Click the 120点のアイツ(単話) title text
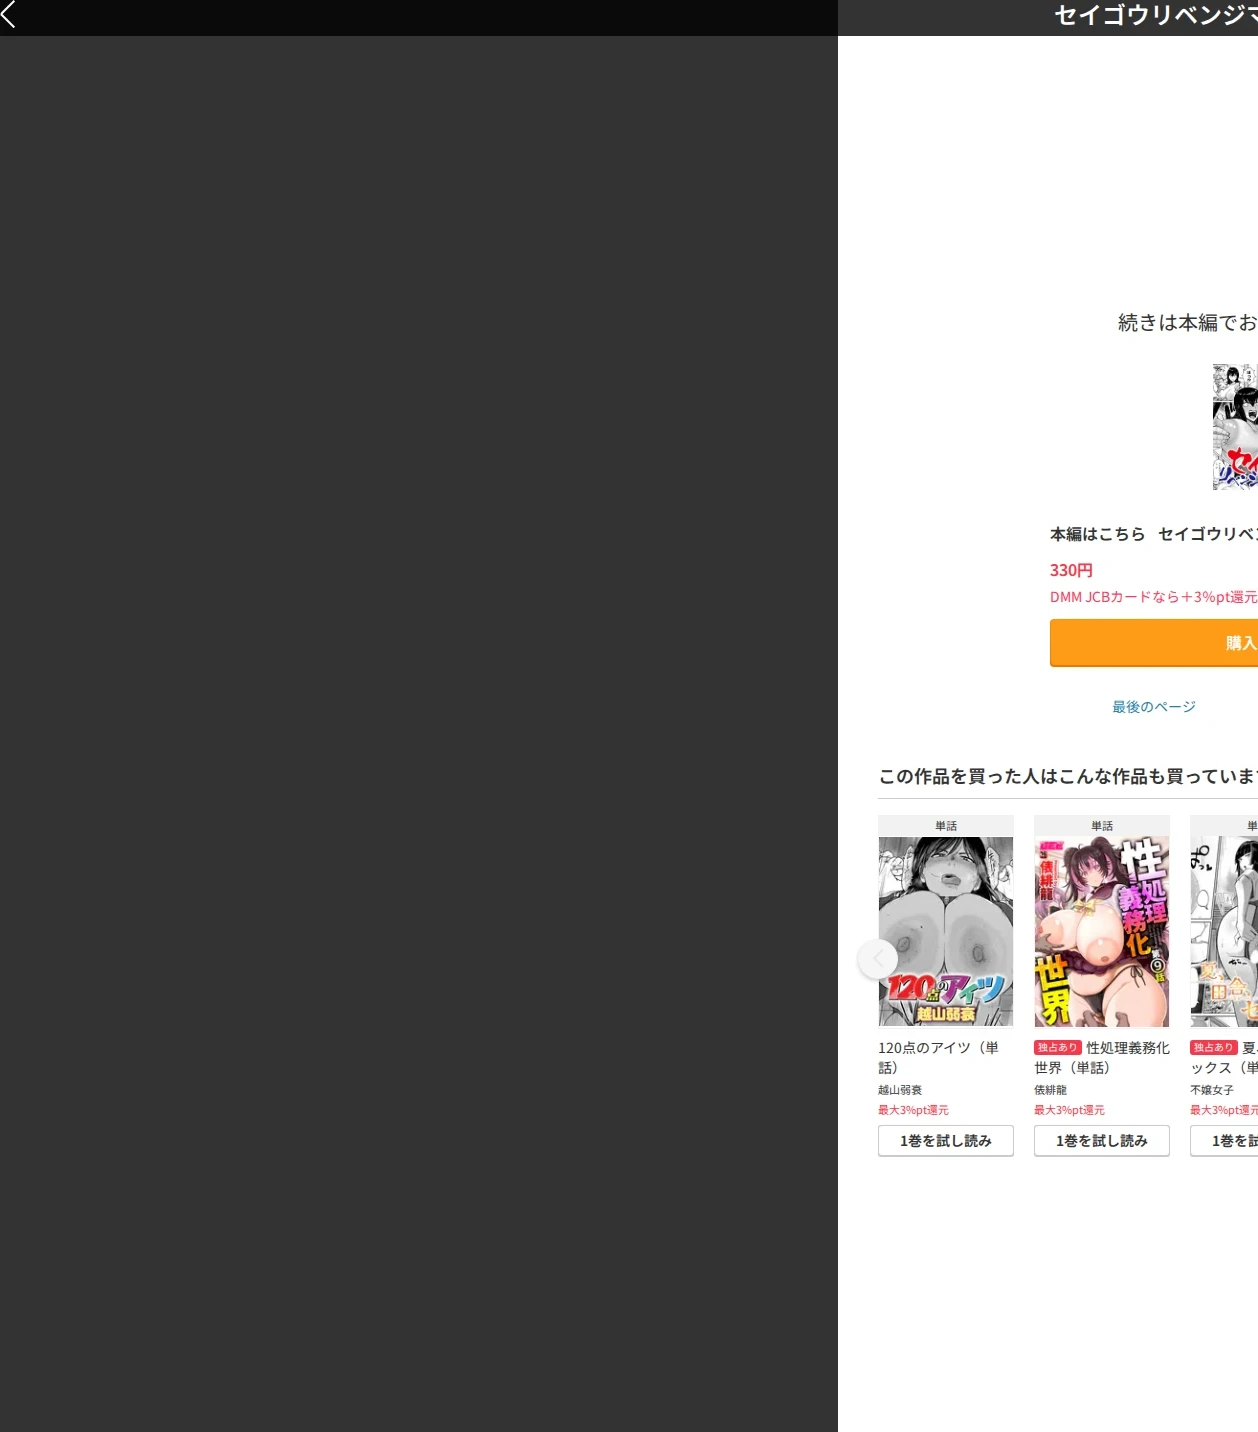Viewport: 1258px width, 1432px height. pos(938,1058)
